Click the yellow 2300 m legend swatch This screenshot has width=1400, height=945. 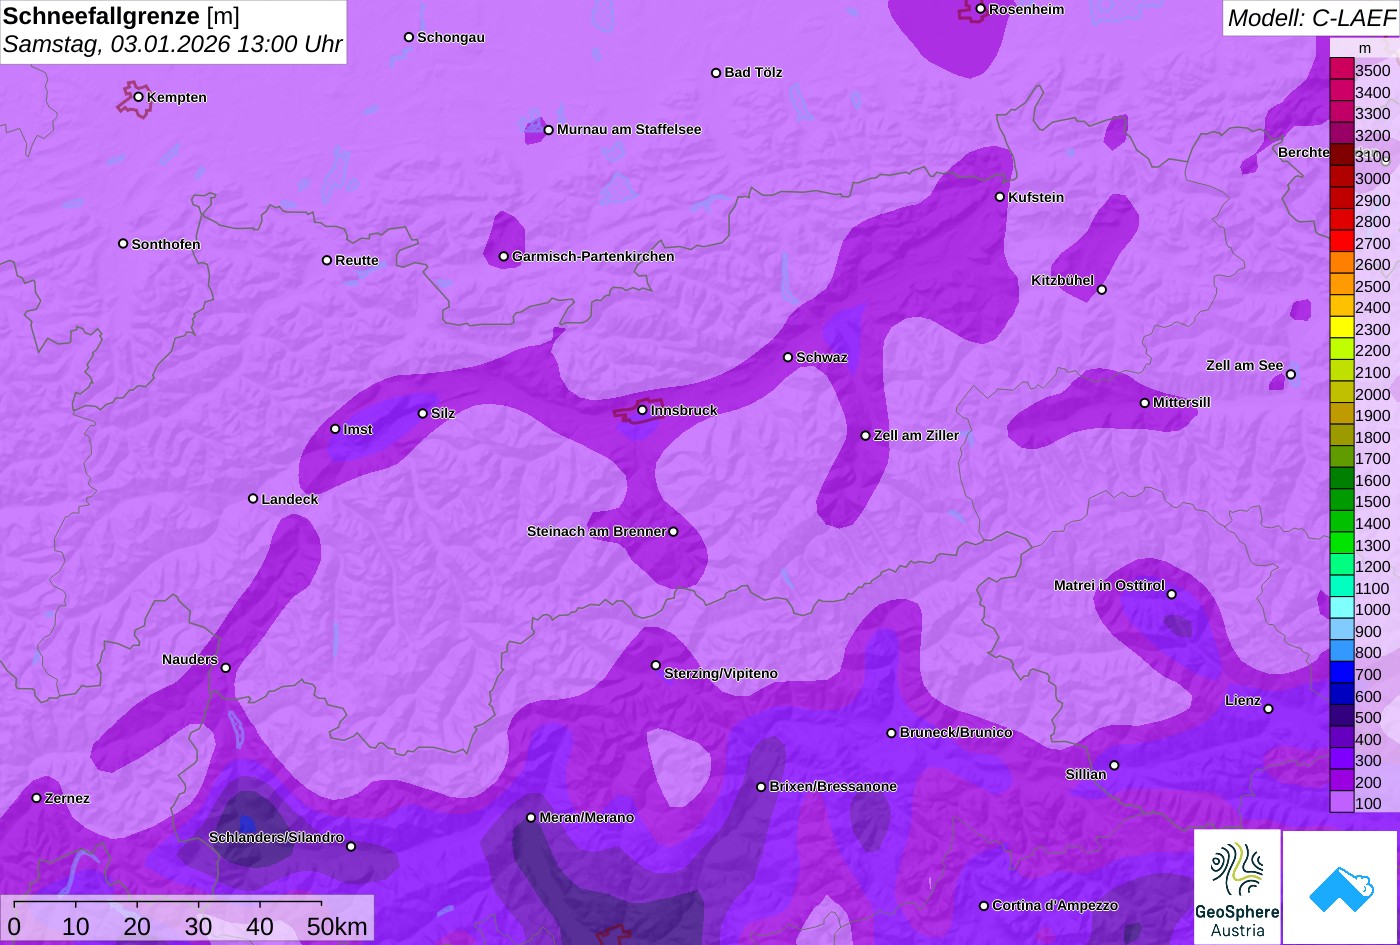tap(1341, 329)
